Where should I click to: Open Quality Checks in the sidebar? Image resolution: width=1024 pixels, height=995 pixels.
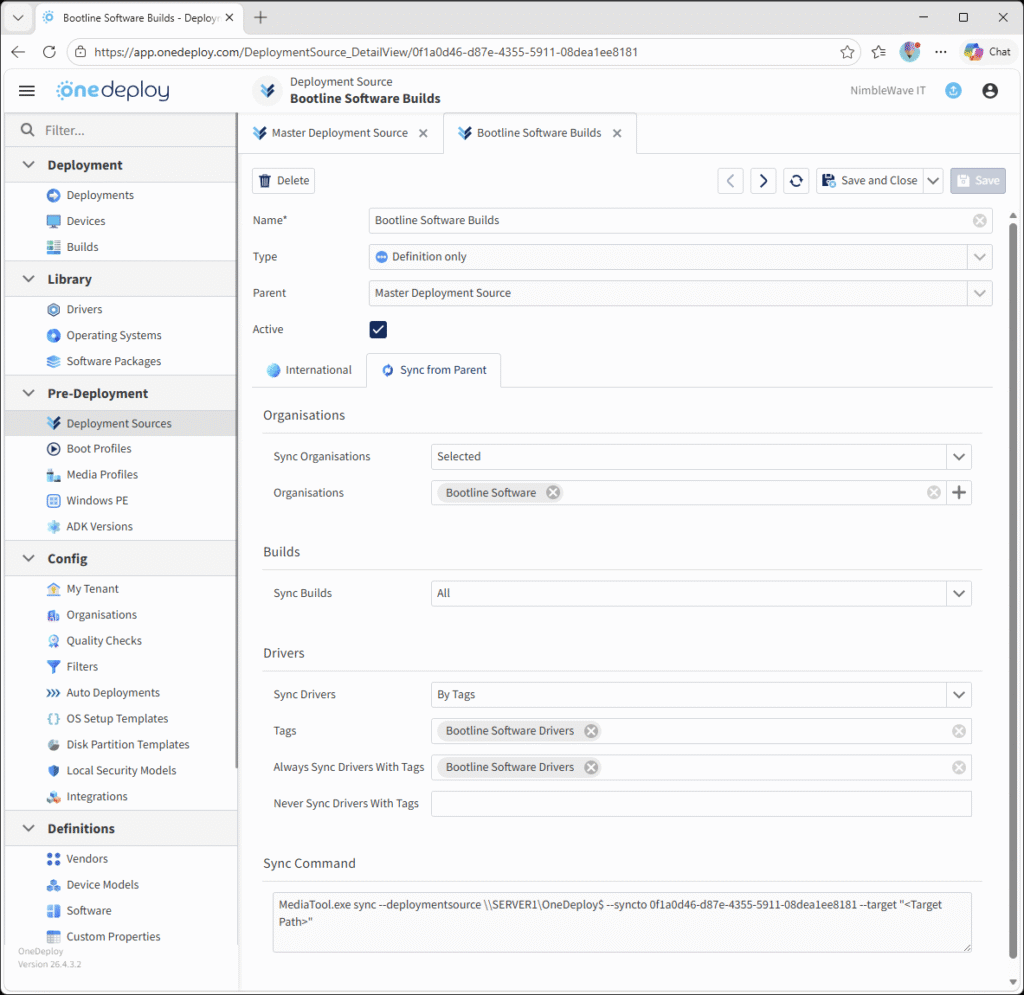pos(104,641)
